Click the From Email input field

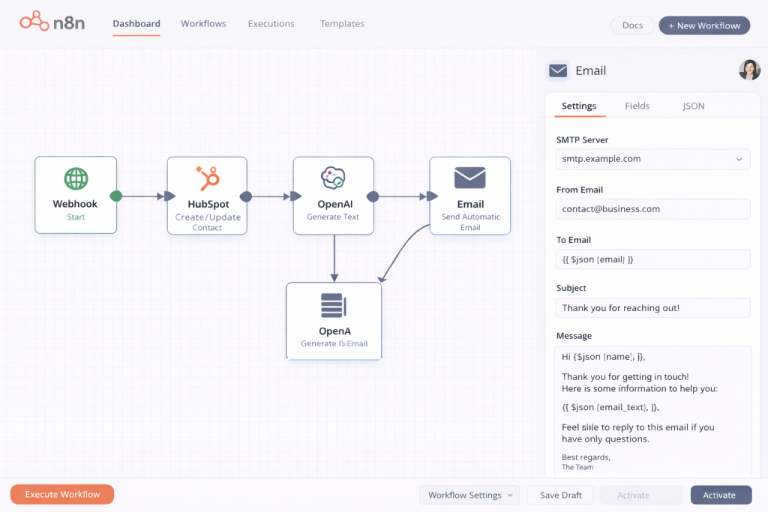653,209
